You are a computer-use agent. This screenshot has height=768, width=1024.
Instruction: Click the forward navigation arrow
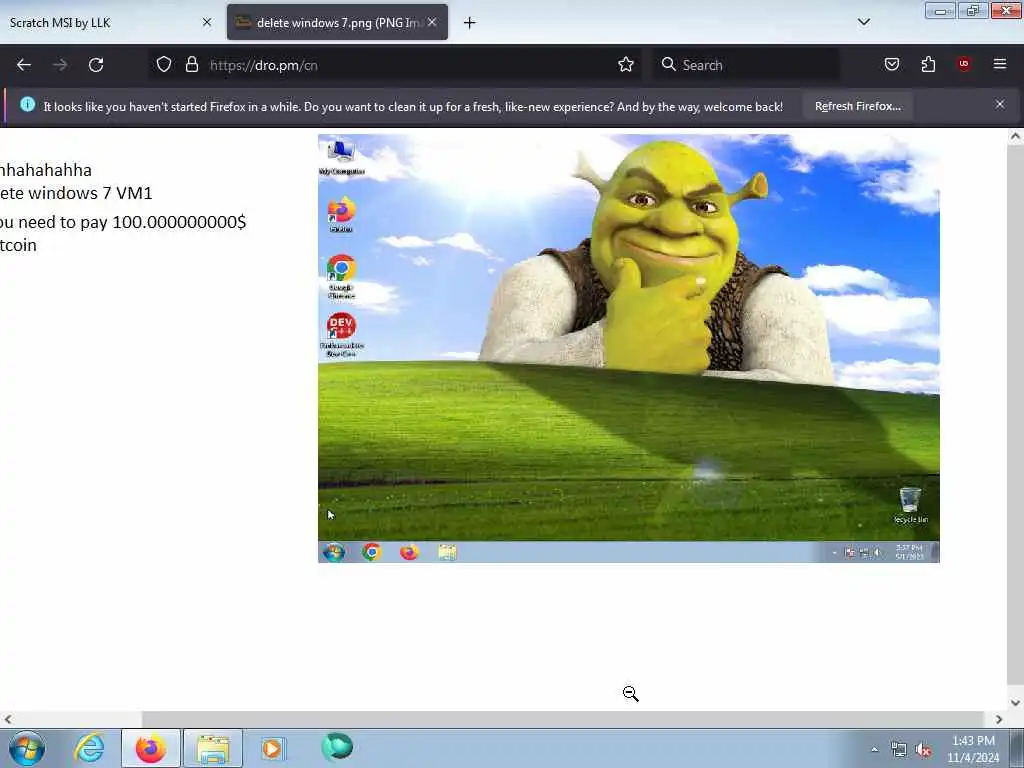pos(59,65)
